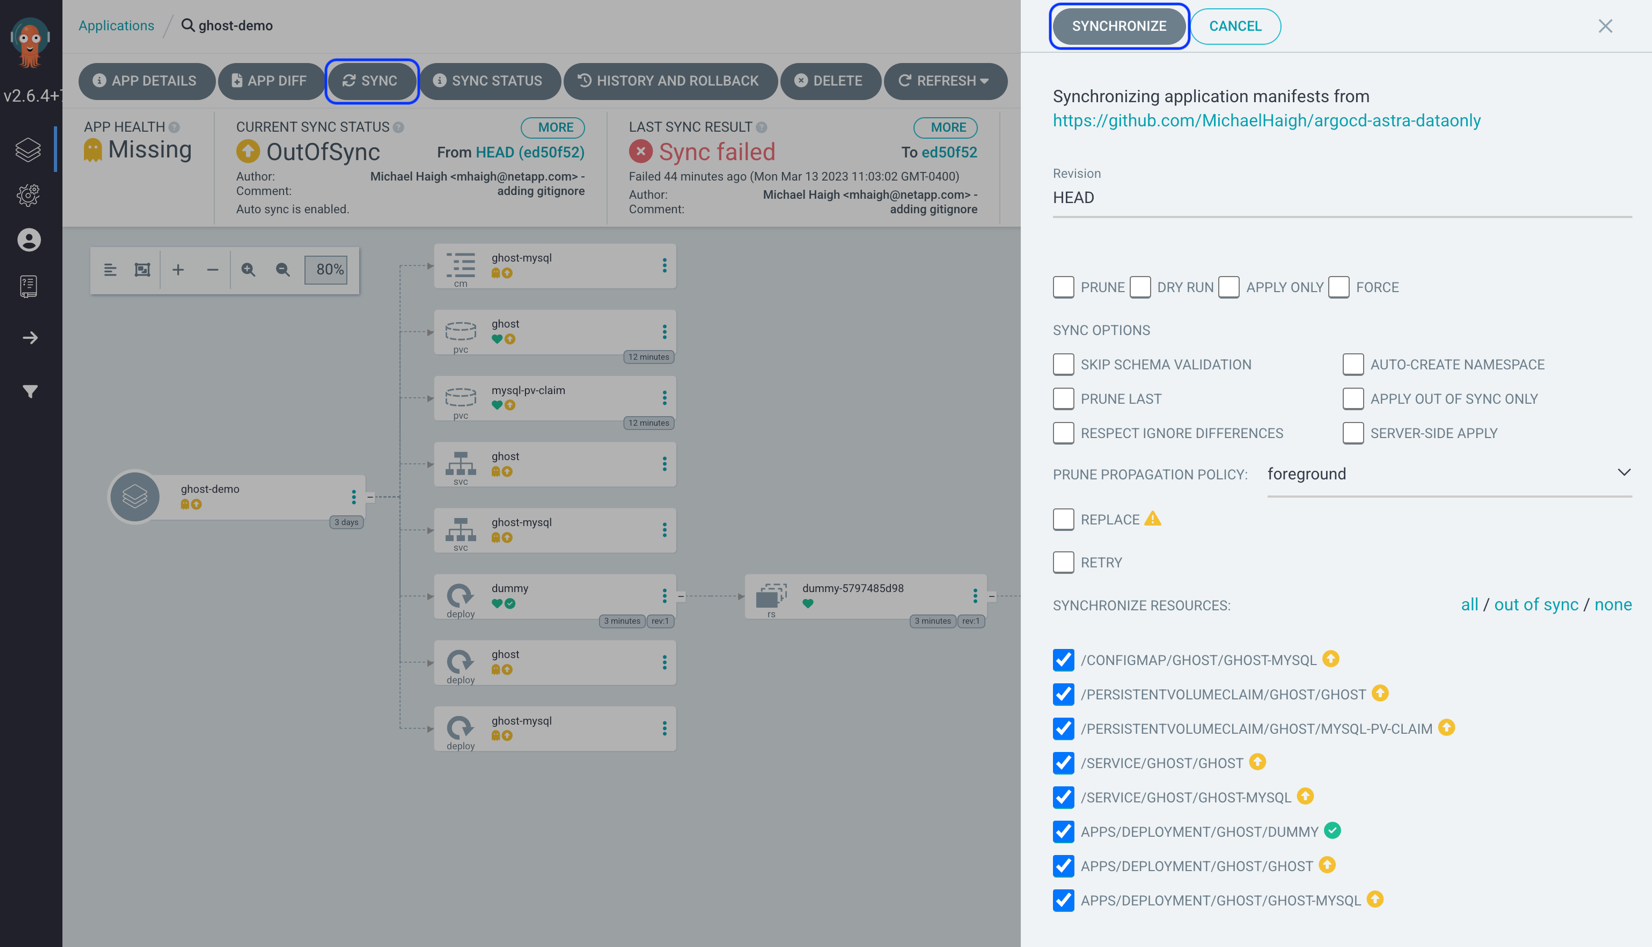
Task: Toggle SKIP SCHEMA VALIDATION checkbox
Action: 1064,364
